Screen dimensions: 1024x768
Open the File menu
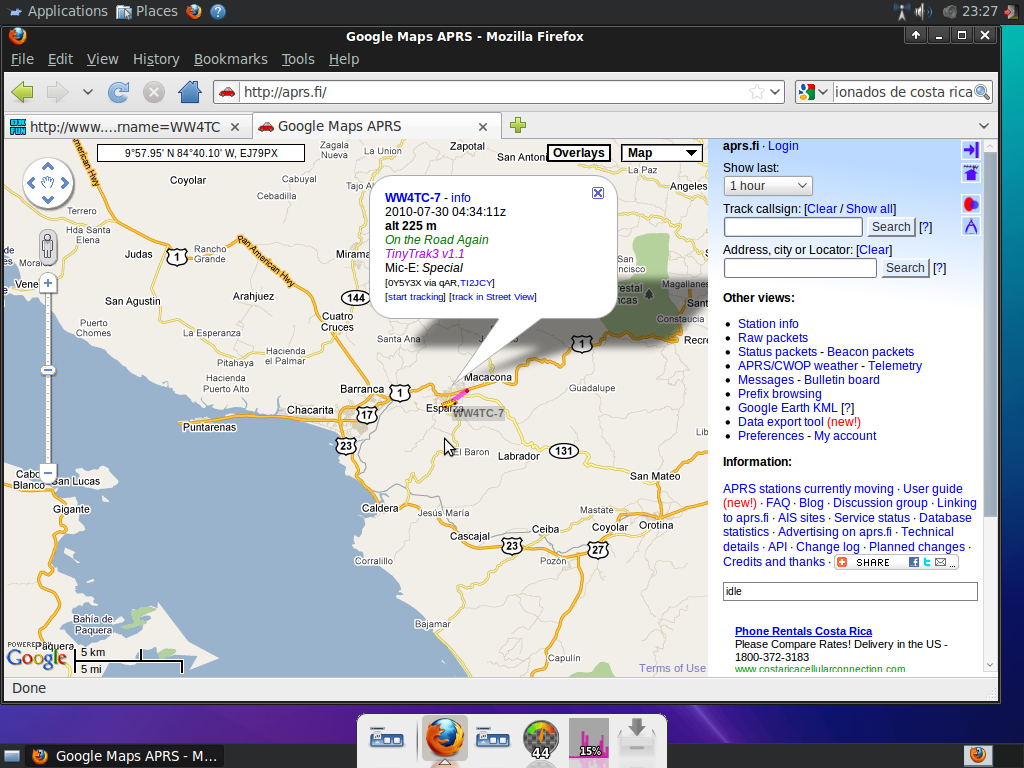22,59
